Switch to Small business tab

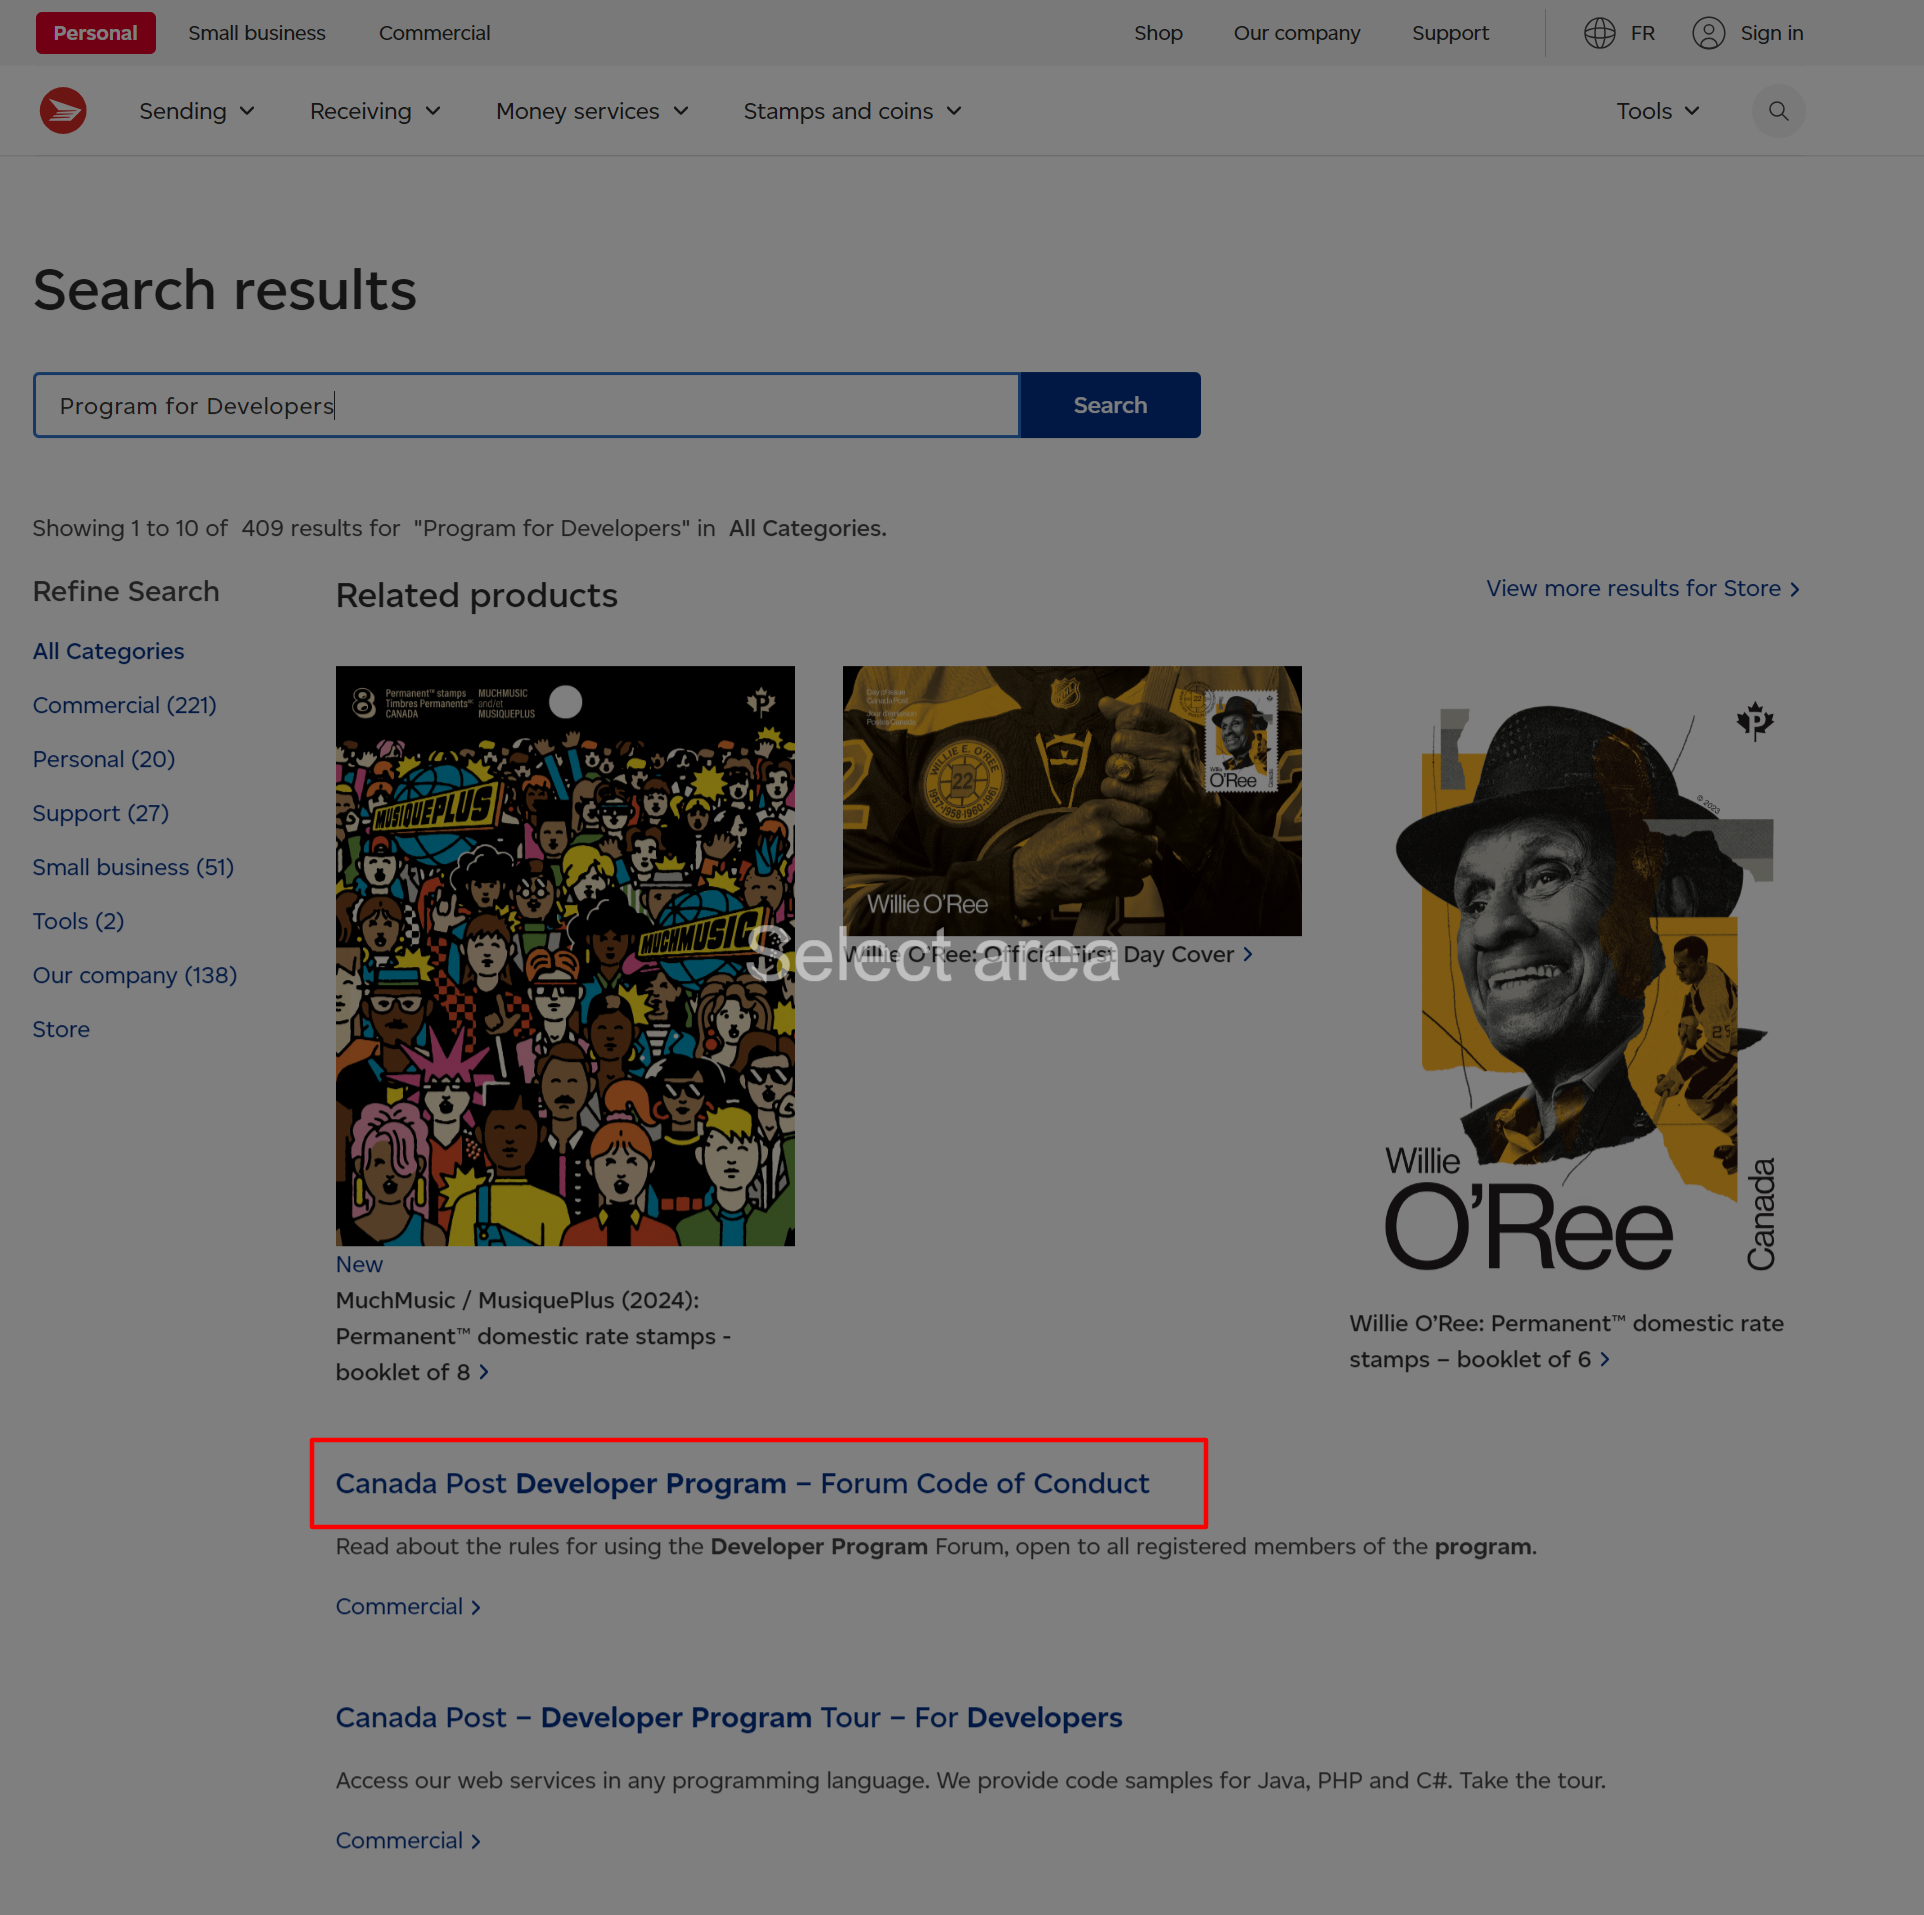tap(257, 33)
